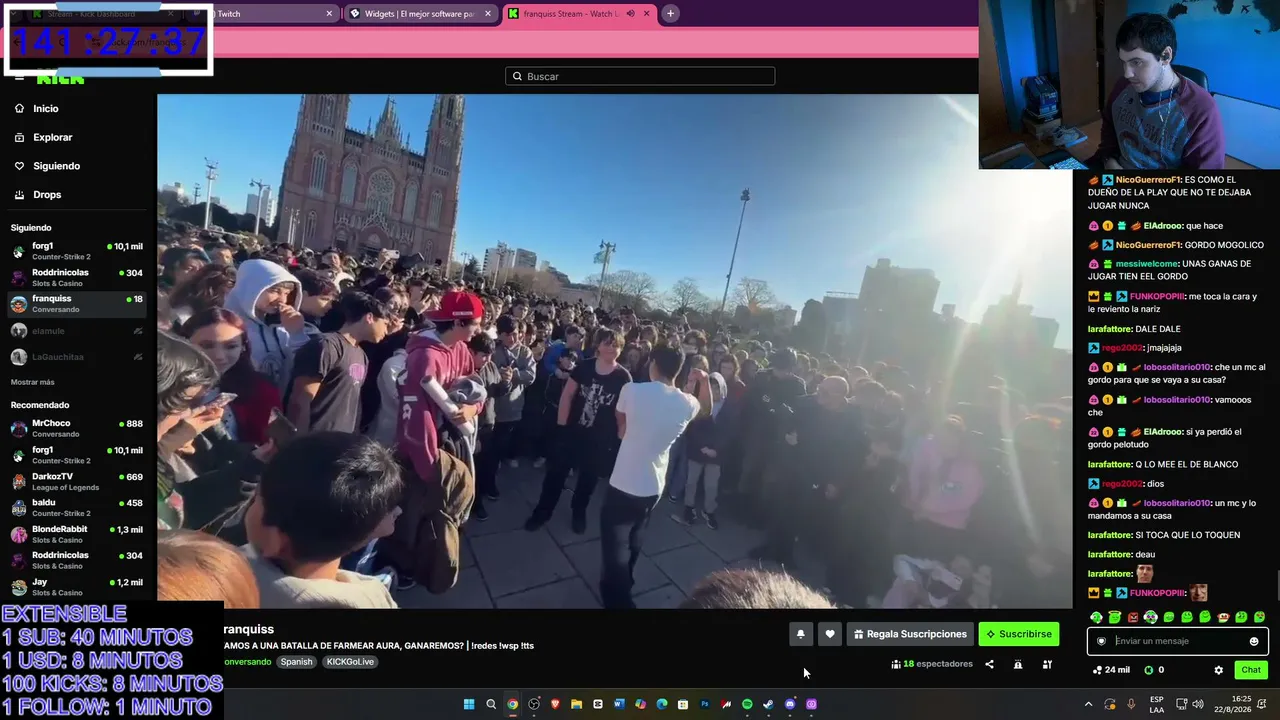This screenshot has height=720, width=1280.
Task: Click the icon right of report
Action: tap(1047, 664)
